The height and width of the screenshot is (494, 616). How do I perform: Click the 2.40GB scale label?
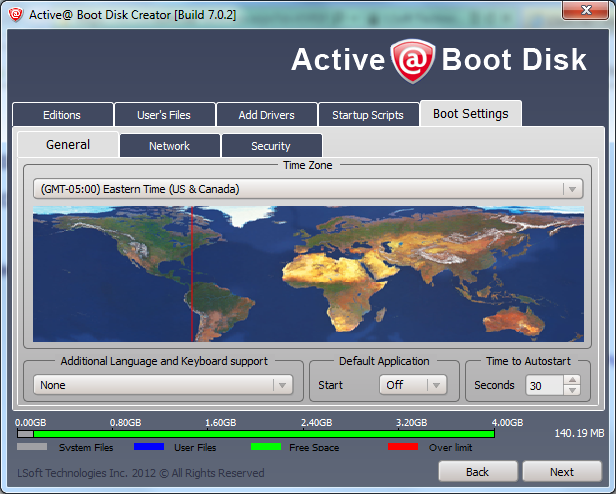316,422
